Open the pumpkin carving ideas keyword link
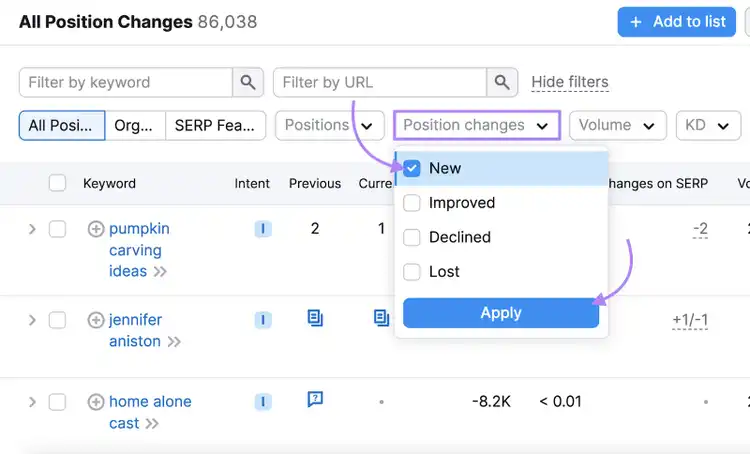Screen dimensions: 750x454 coord(139,250)
